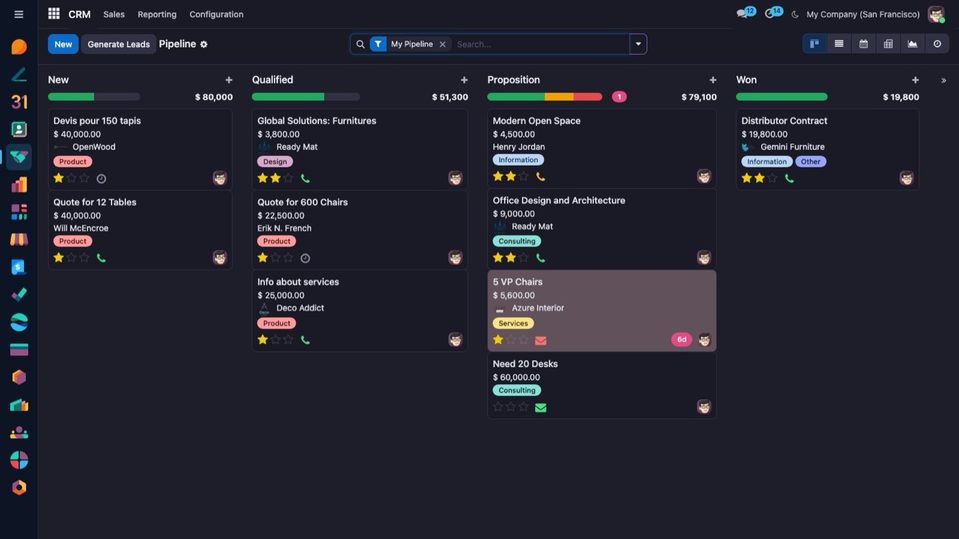Click the Pipeline settings gear icon
The image size is (959, 539).
(x=204, y=44)
